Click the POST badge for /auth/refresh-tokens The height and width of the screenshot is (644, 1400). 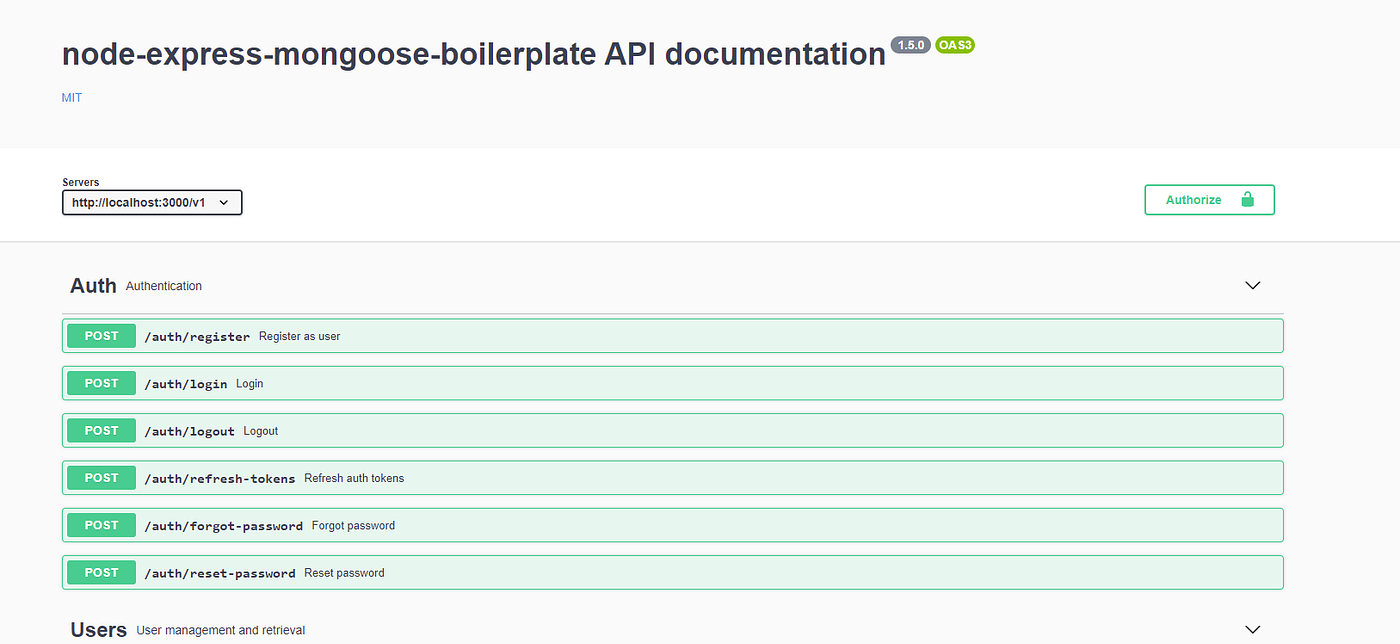(100, 477)
